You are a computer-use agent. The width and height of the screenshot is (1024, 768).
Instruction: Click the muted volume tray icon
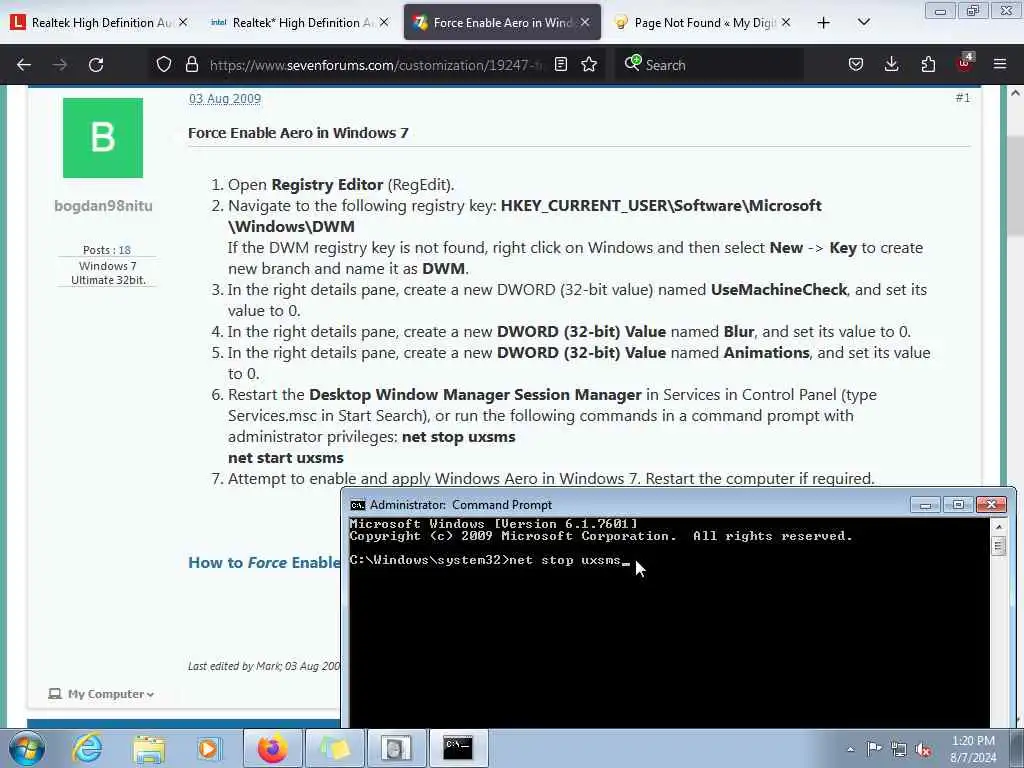point(923,749)
